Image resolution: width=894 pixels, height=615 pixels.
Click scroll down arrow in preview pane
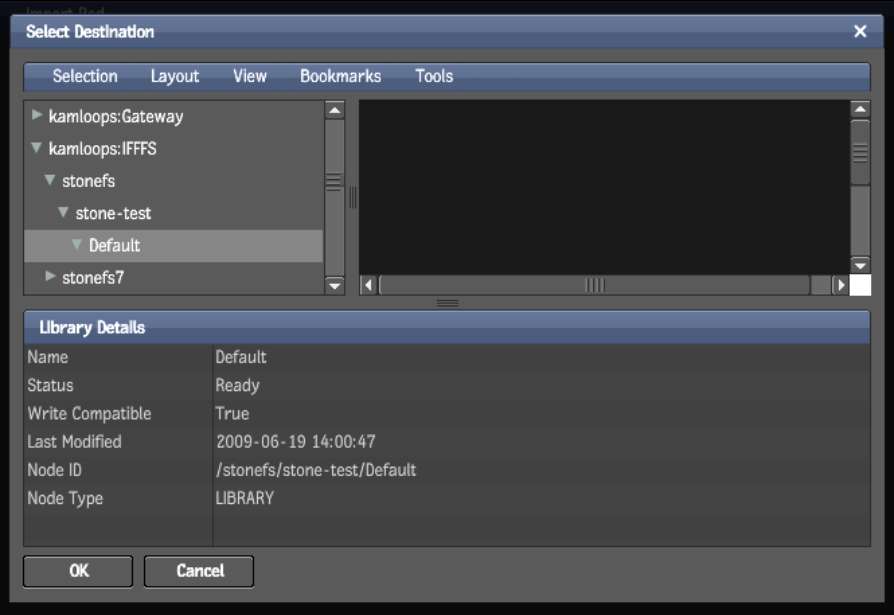click(860, 265)
